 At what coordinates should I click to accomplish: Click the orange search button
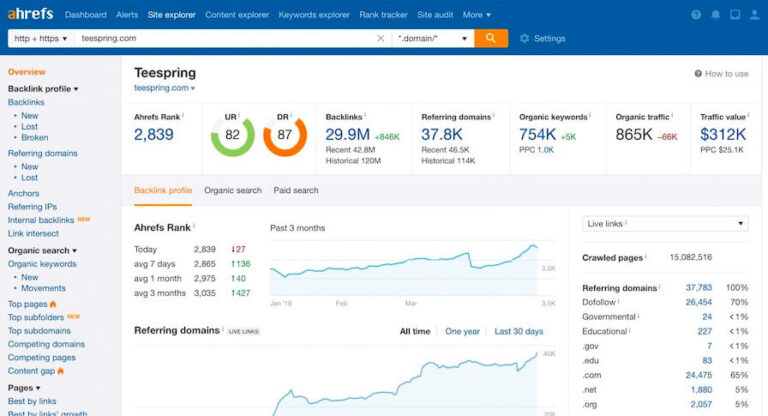pos(491,38)
